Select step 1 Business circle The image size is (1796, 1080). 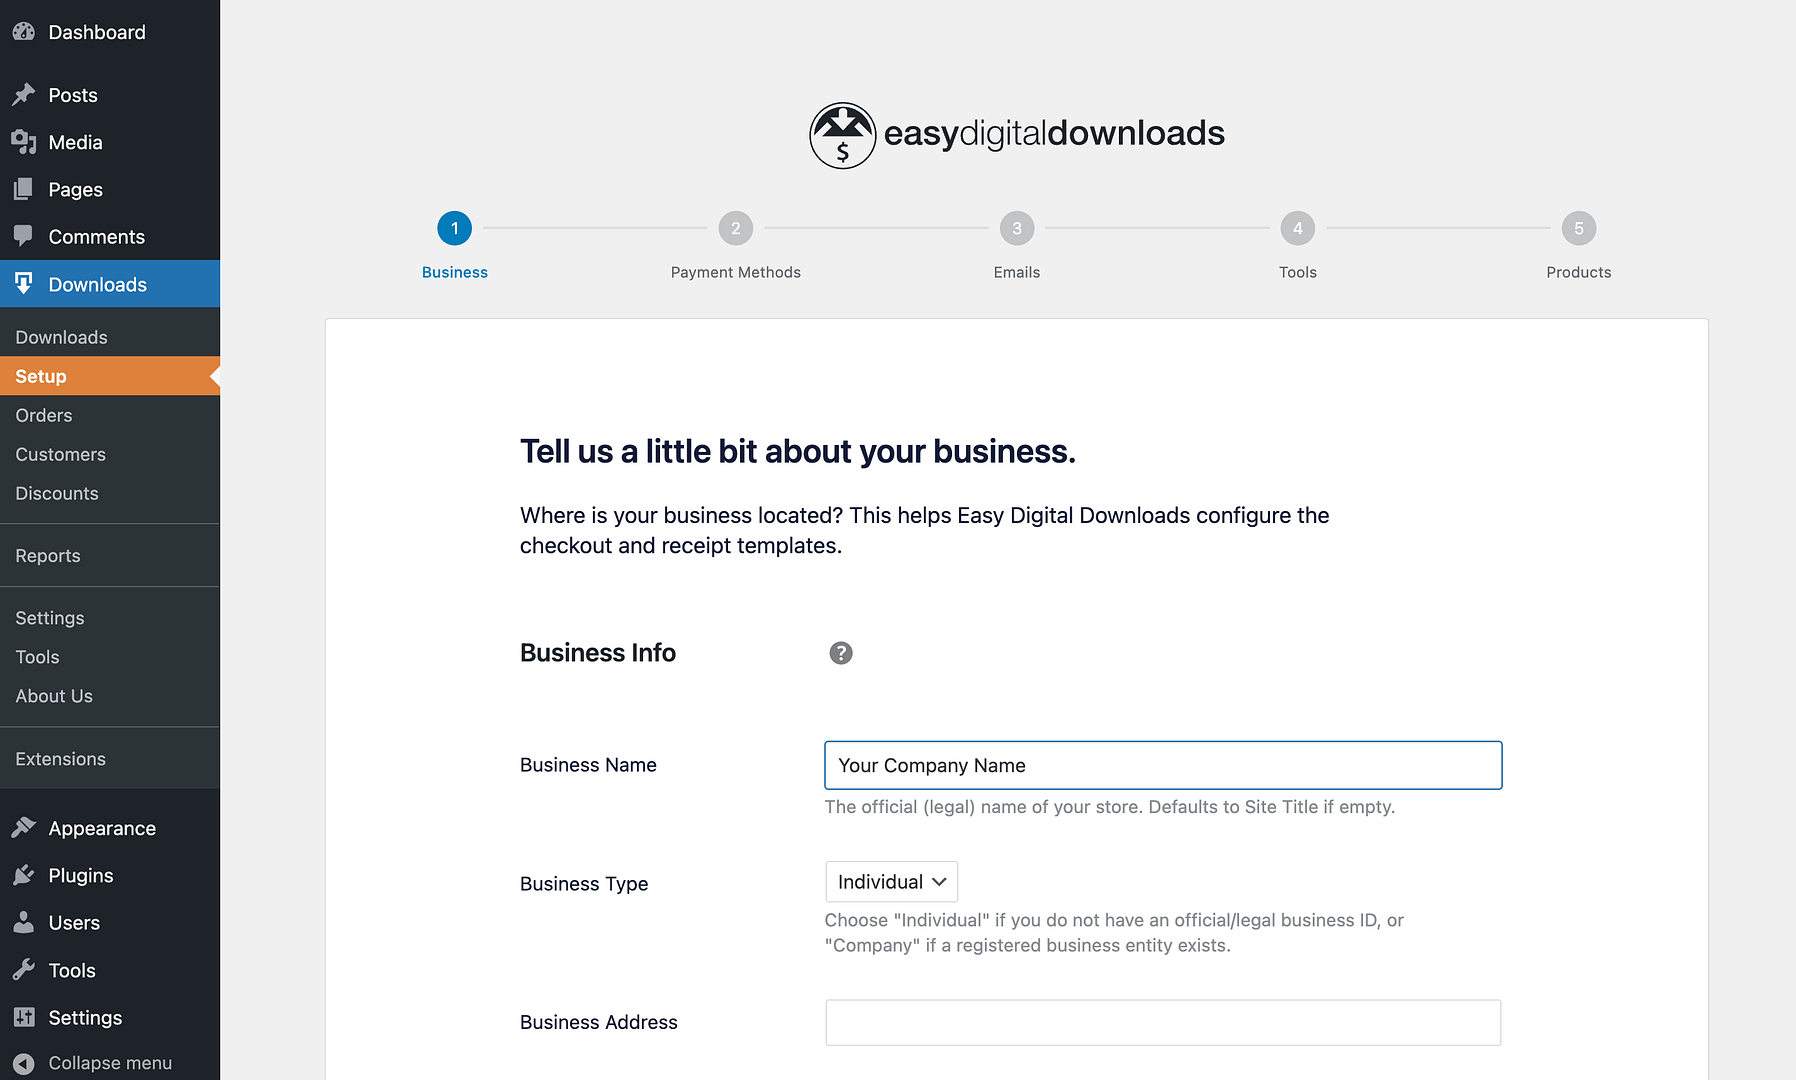point(455,228)
